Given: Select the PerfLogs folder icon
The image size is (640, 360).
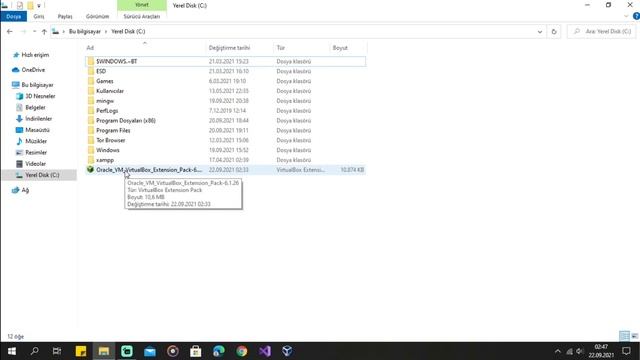Looking at the screenshot, I should [x=91, y=111].
